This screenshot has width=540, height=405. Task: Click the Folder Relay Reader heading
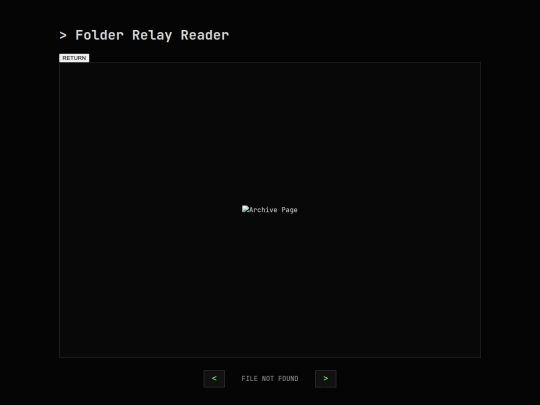(x=144, y=35)
